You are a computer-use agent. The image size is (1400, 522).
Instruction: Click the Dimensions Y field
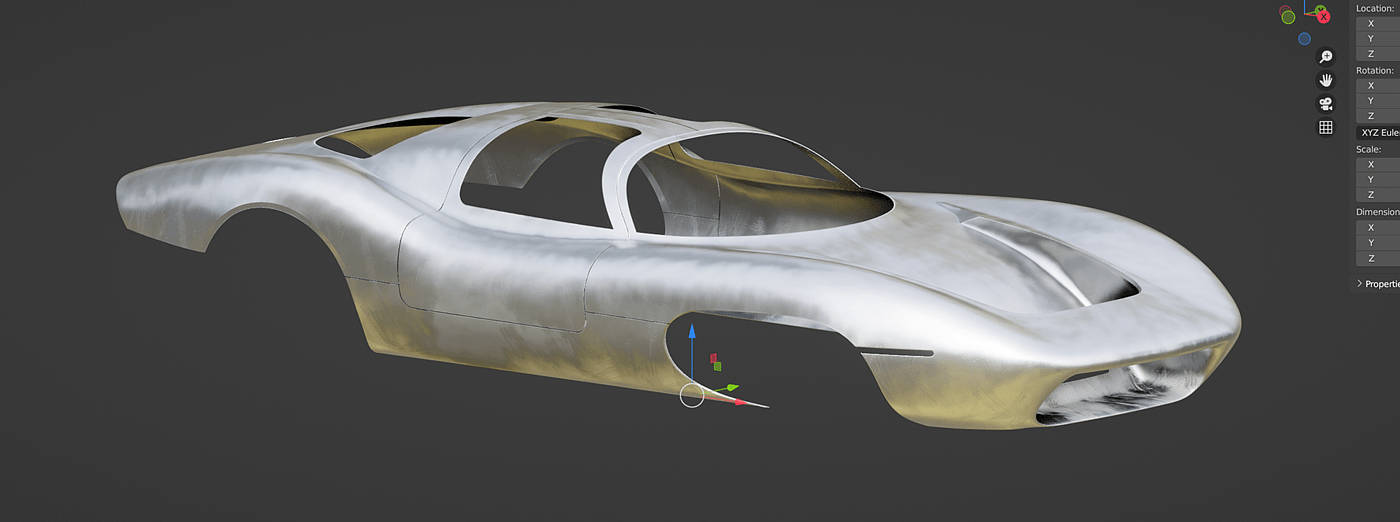(x=1378, y=242)
